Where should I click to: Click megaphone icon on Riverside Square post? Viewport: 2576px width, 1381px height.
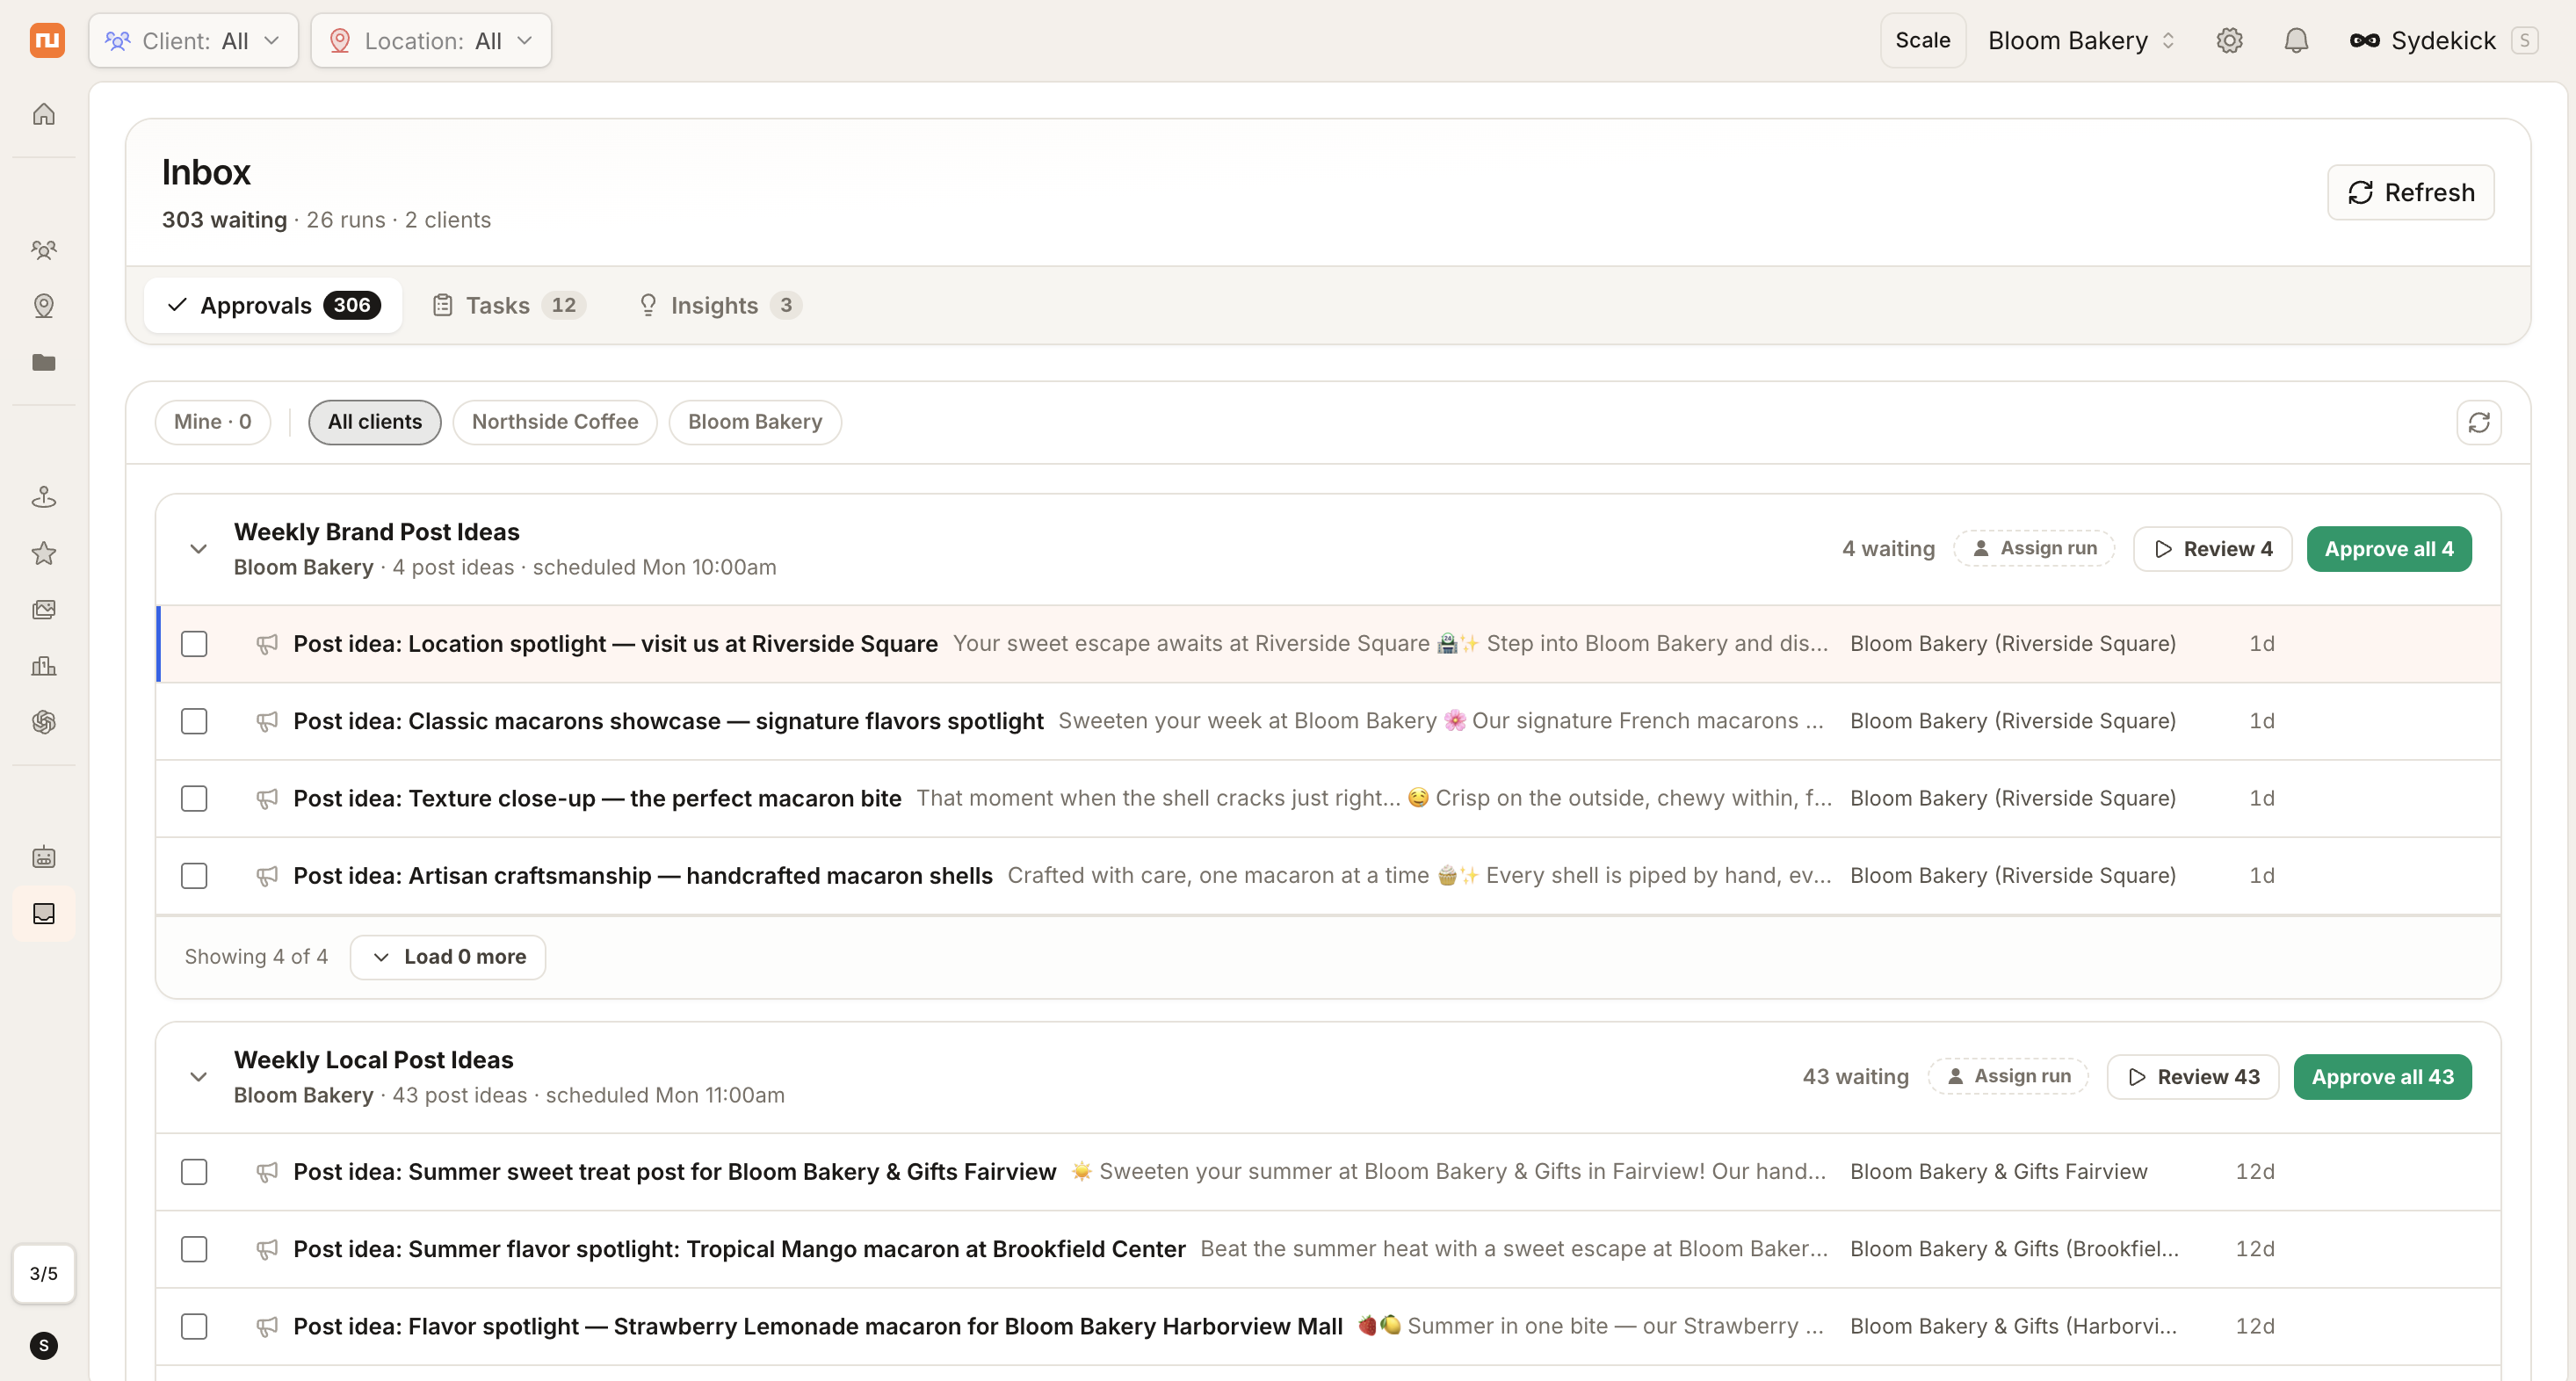pos(266,644)
